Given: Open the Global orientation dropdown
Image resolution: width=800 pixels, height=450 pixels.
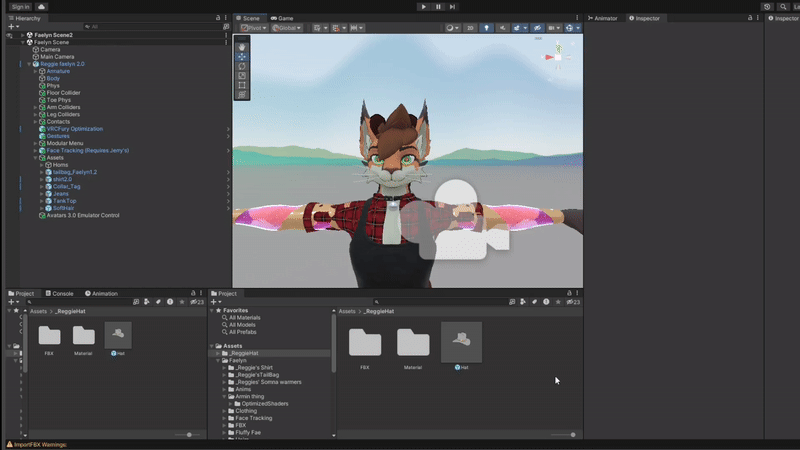Looking at the screenshot, I should pyautogui.click(x=286, y=28).
